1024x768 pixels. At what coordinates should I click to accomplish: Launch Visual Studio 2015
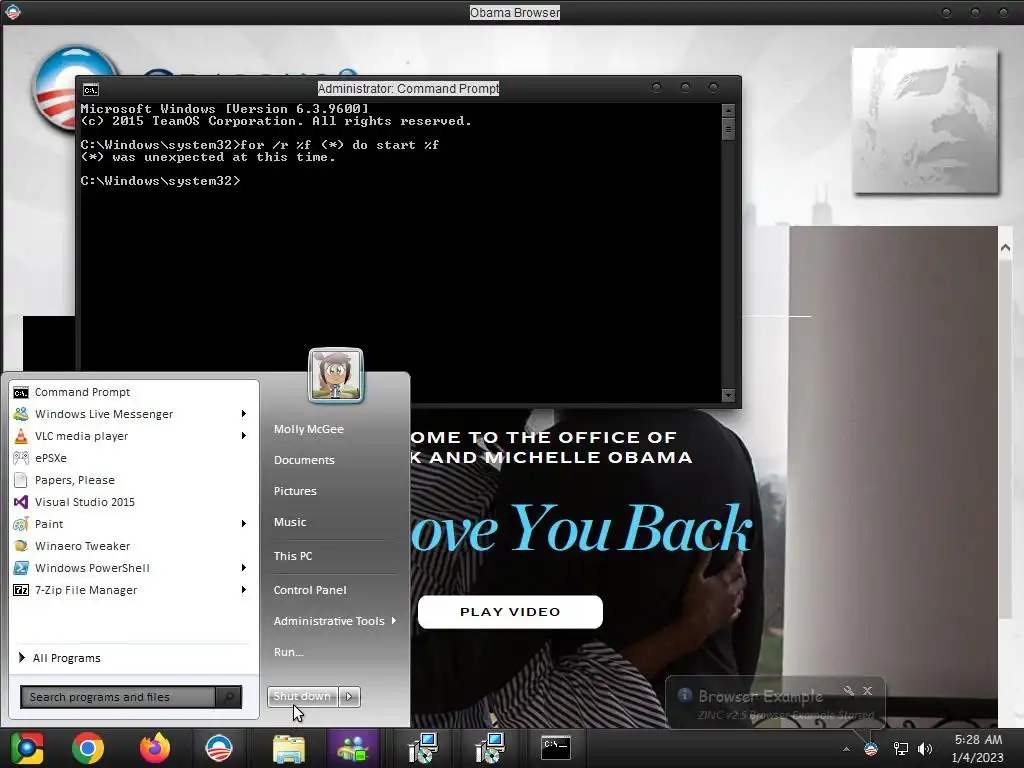coord(134,502)
